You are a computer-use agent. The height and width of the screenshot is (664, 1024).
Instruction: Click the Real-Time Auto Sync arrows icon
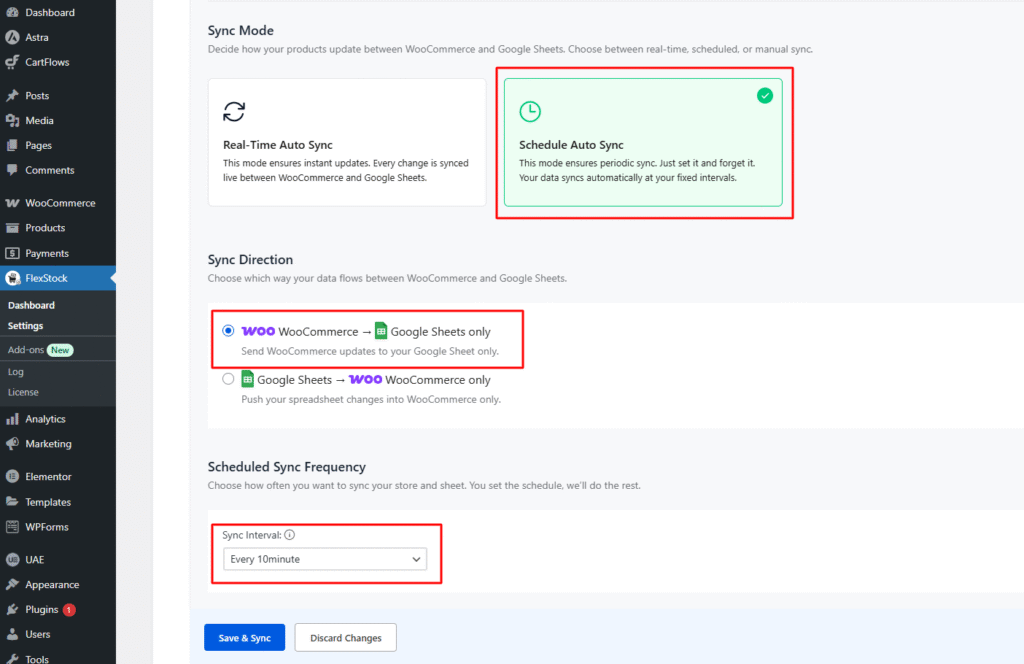click(x=234, y=112)
